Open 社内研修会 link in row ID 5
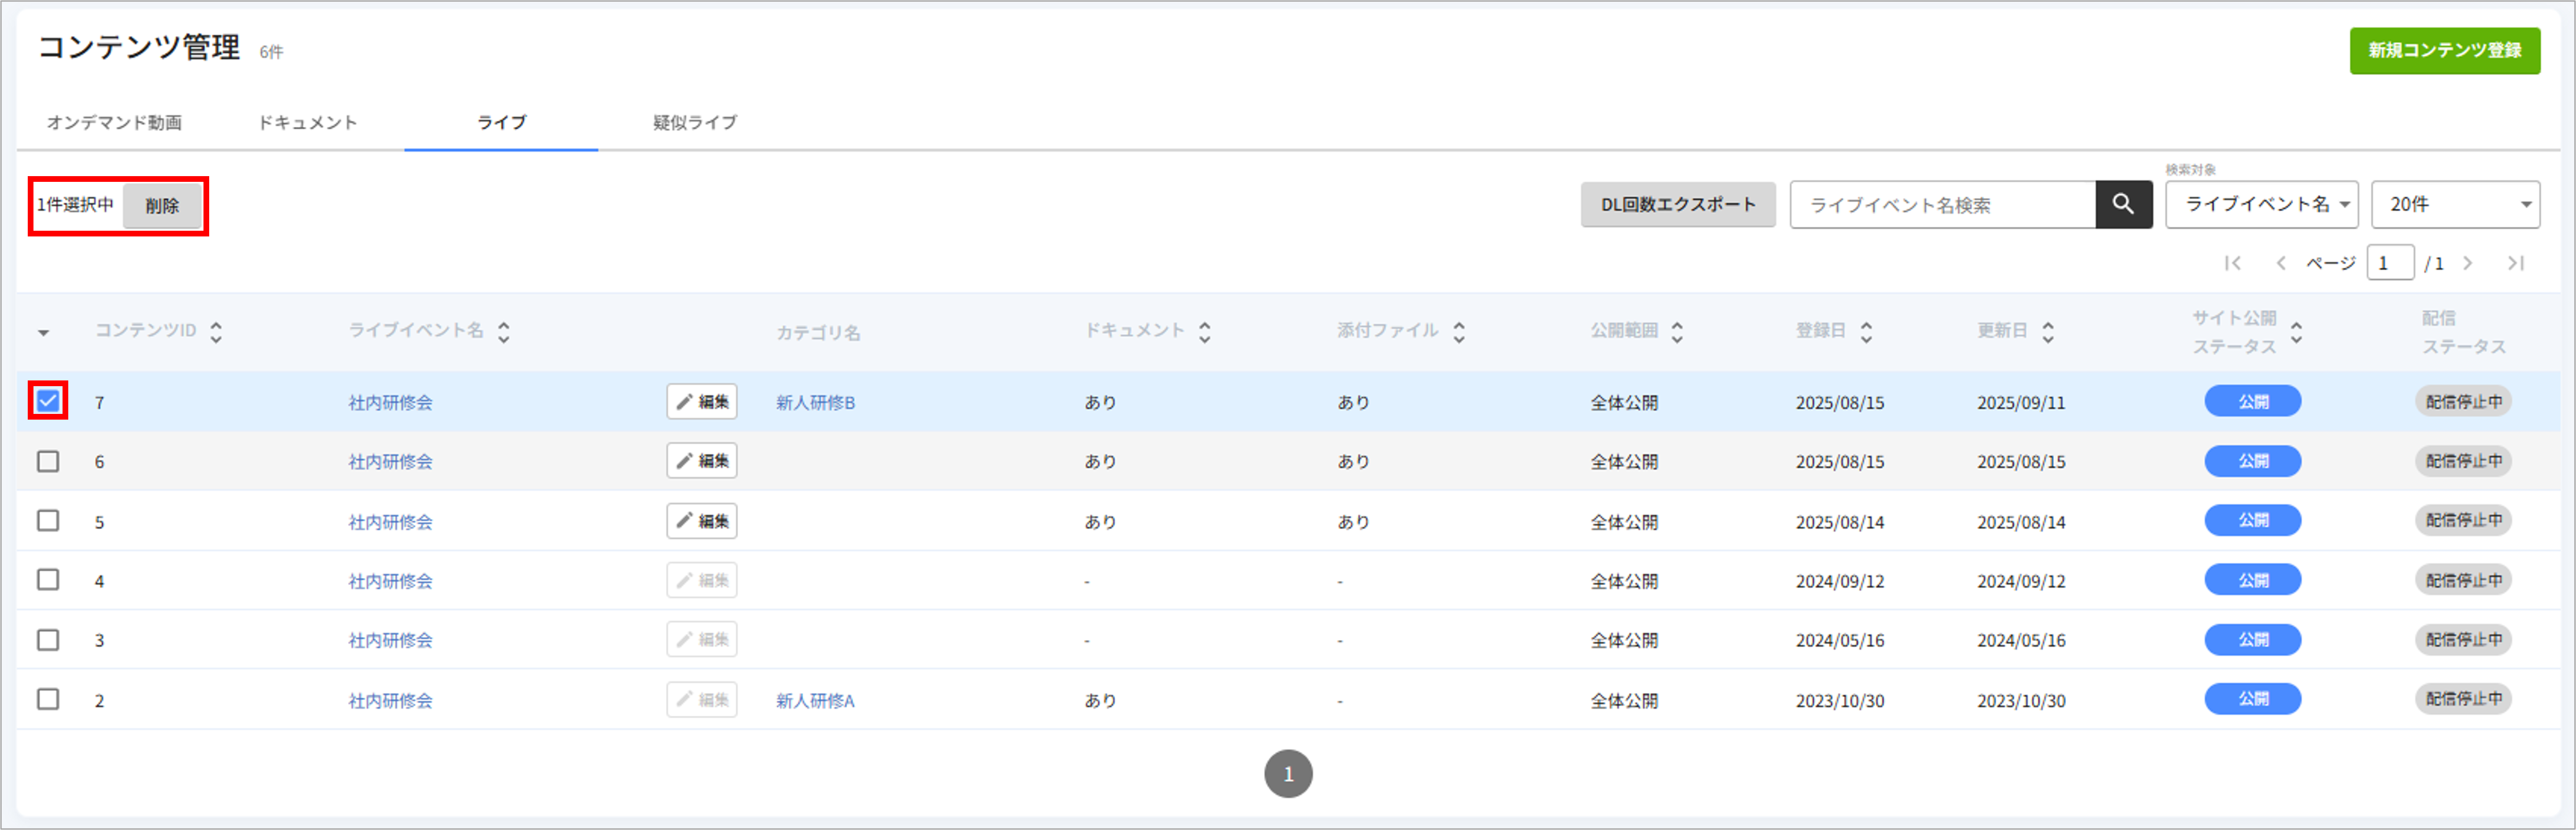Image resolution: width=2576 pixels, height=830 pixels. point(390,522)
